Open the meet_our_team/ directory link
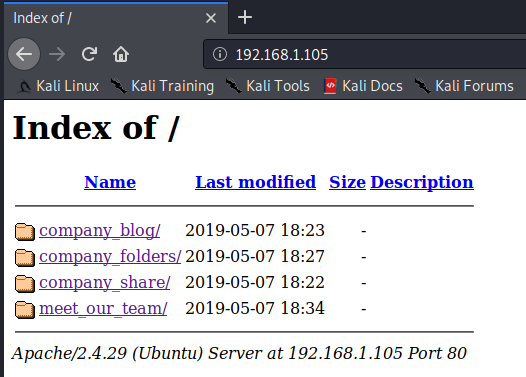The width and height of the screenshot is (526, 377). [103, 308]
